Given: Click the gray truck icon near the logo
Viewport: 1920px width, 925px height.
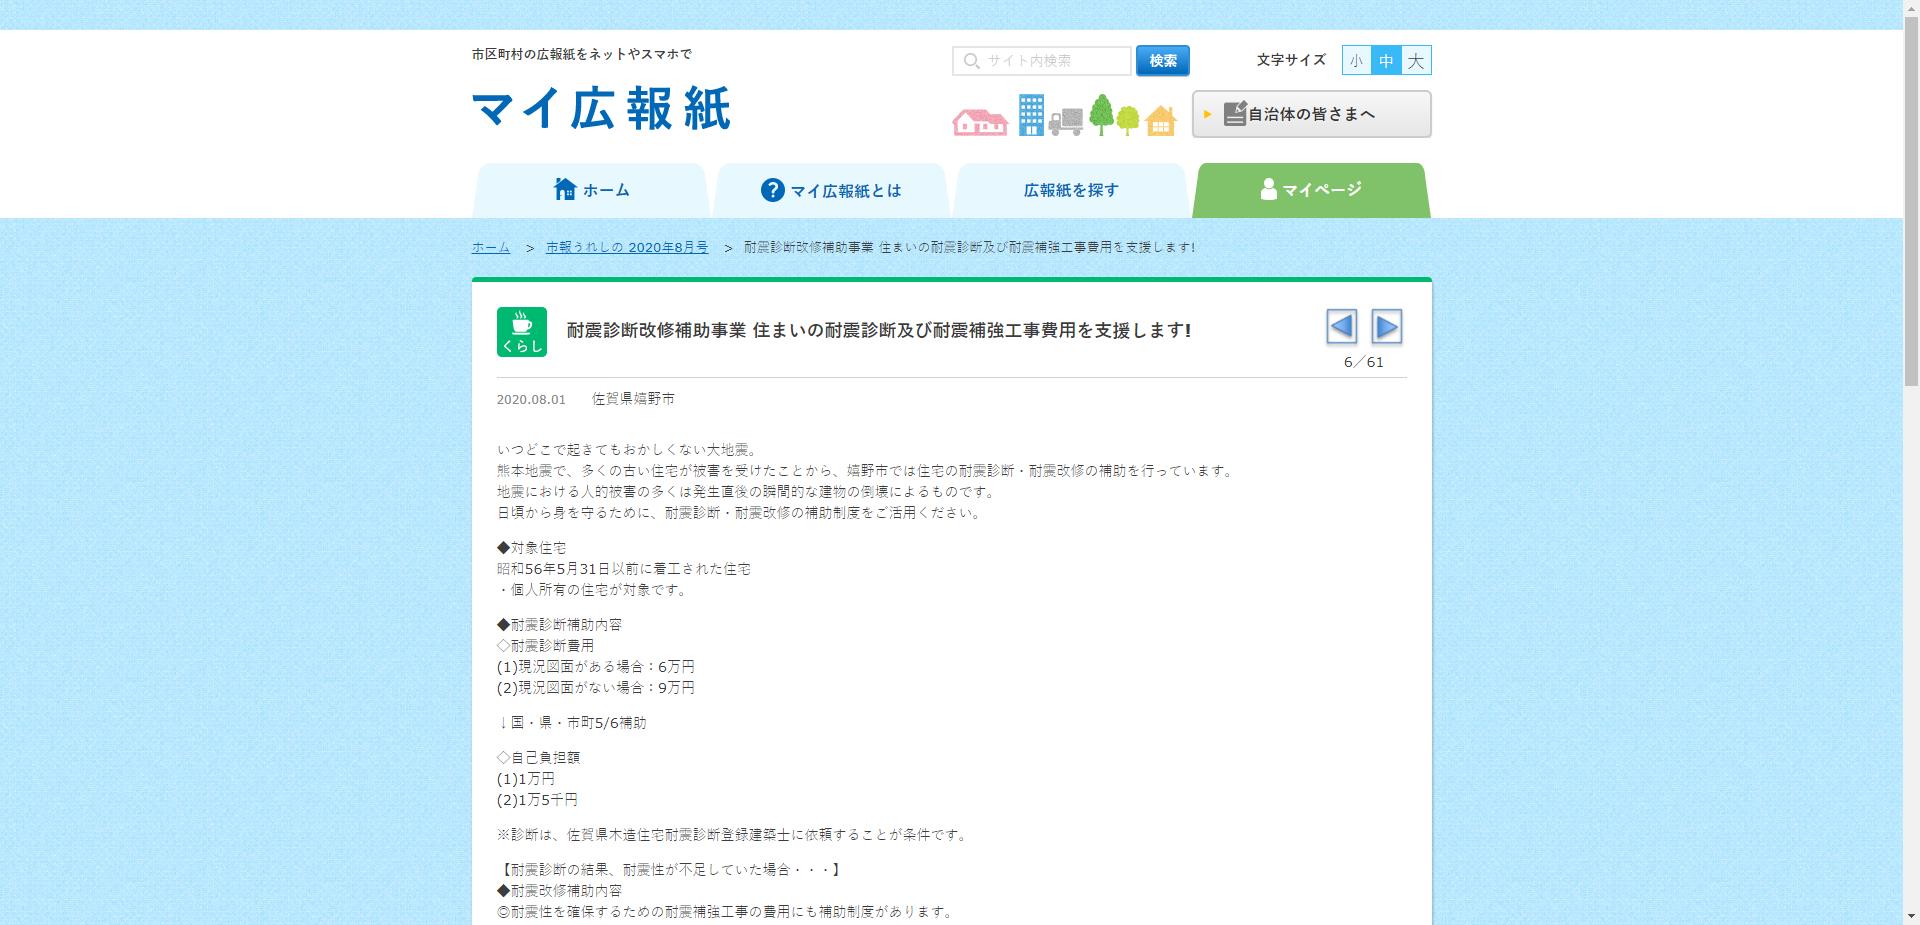Looking at the screenshot, I should tap(1066, 122).
